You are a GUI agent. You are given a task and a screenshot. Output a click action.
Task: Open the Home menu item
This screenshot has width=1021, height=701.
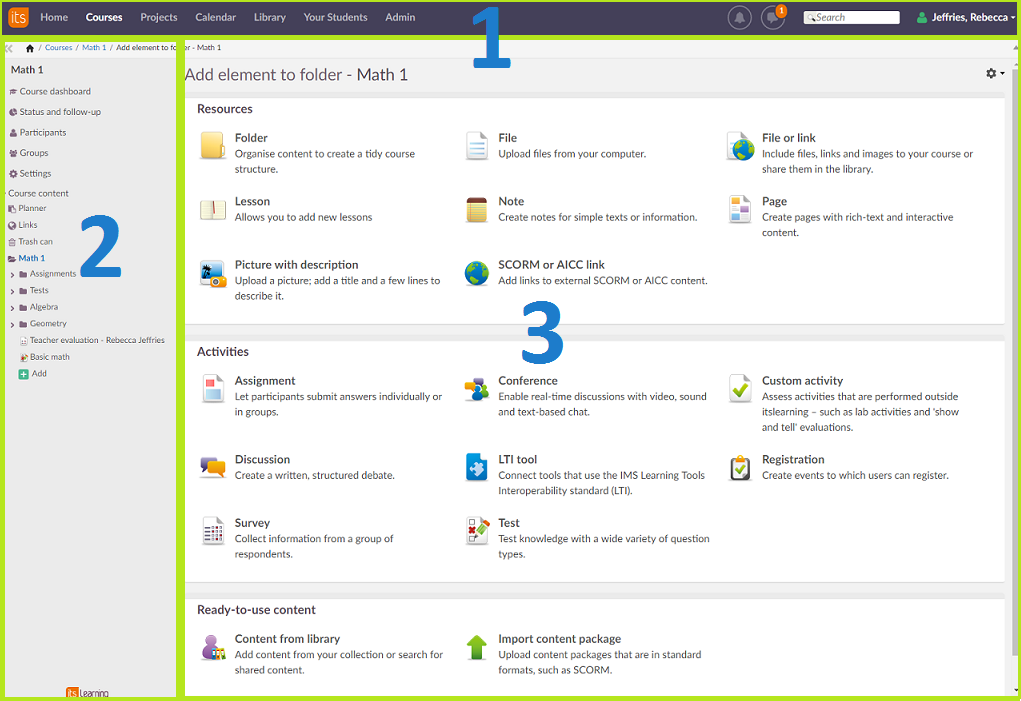click(x=54, y=18)
